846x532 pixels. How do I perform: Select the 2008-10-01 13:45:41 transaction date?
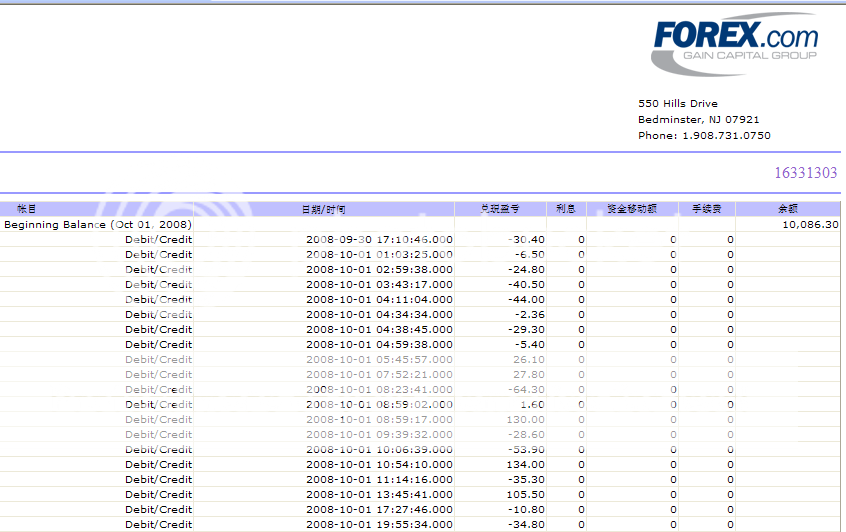tap(379, 494)
